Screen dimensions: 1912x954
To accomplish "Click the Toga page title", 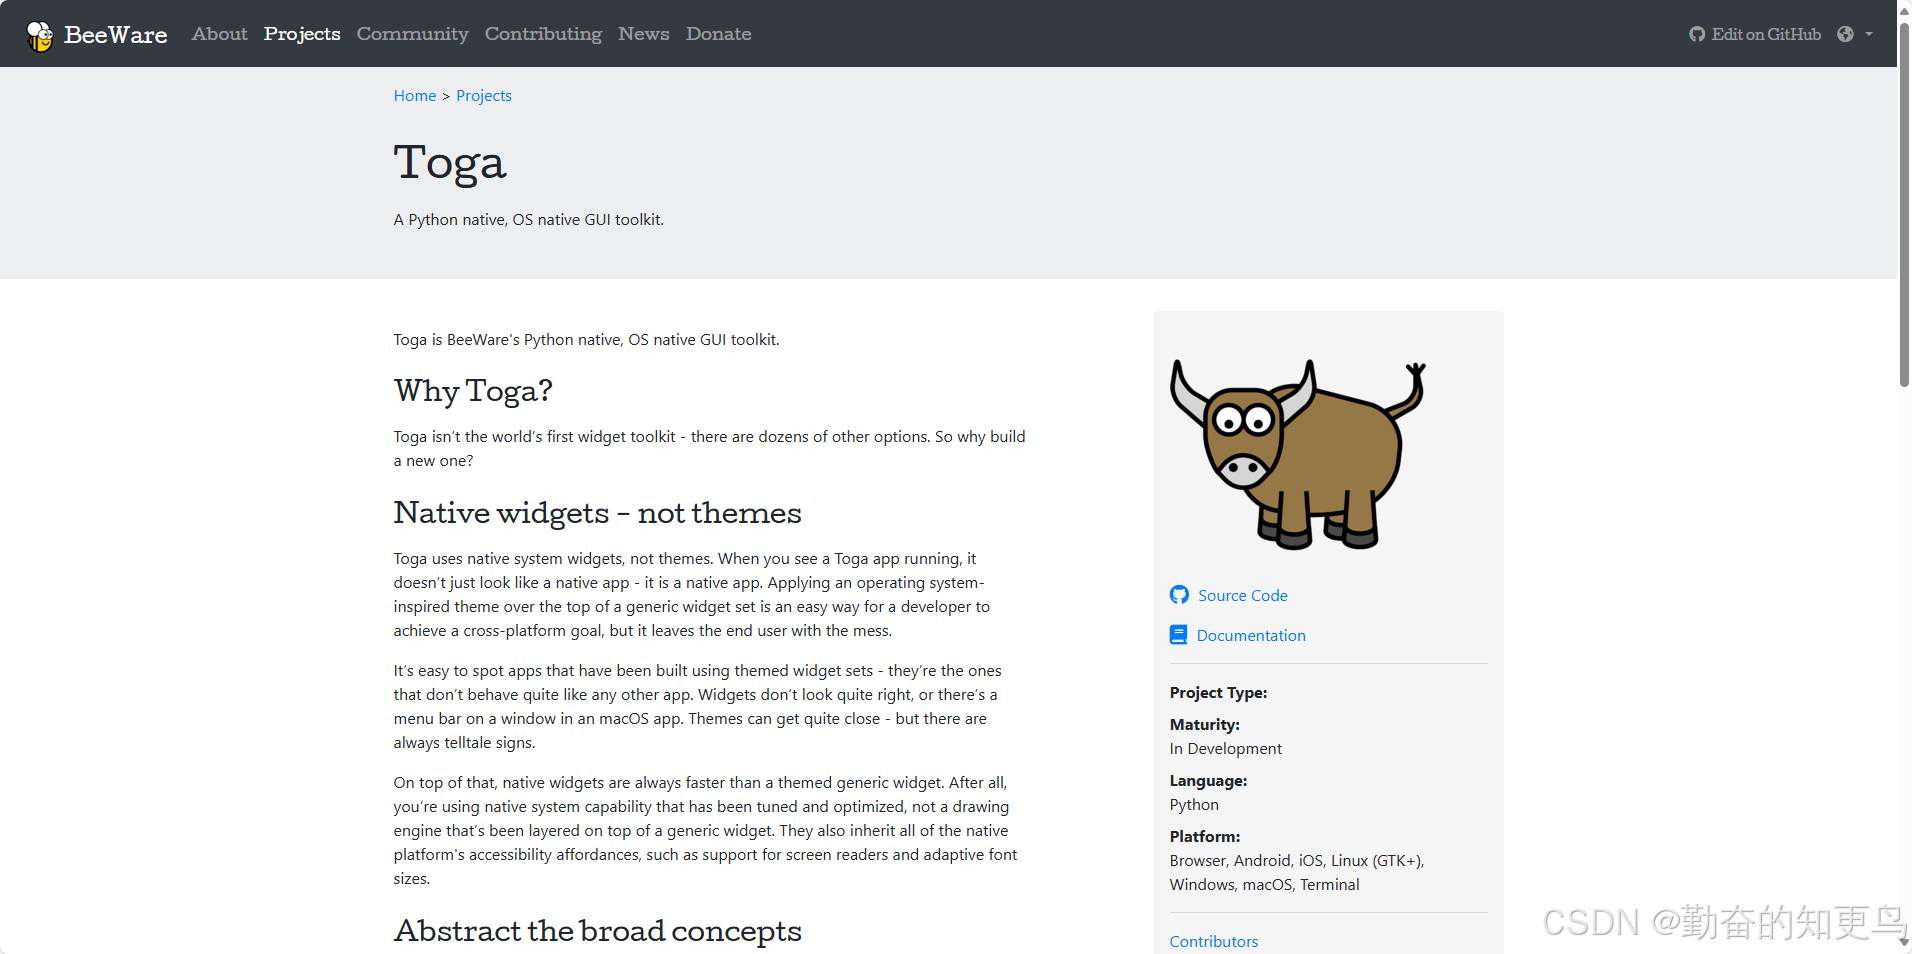I will tap(450, 164).
